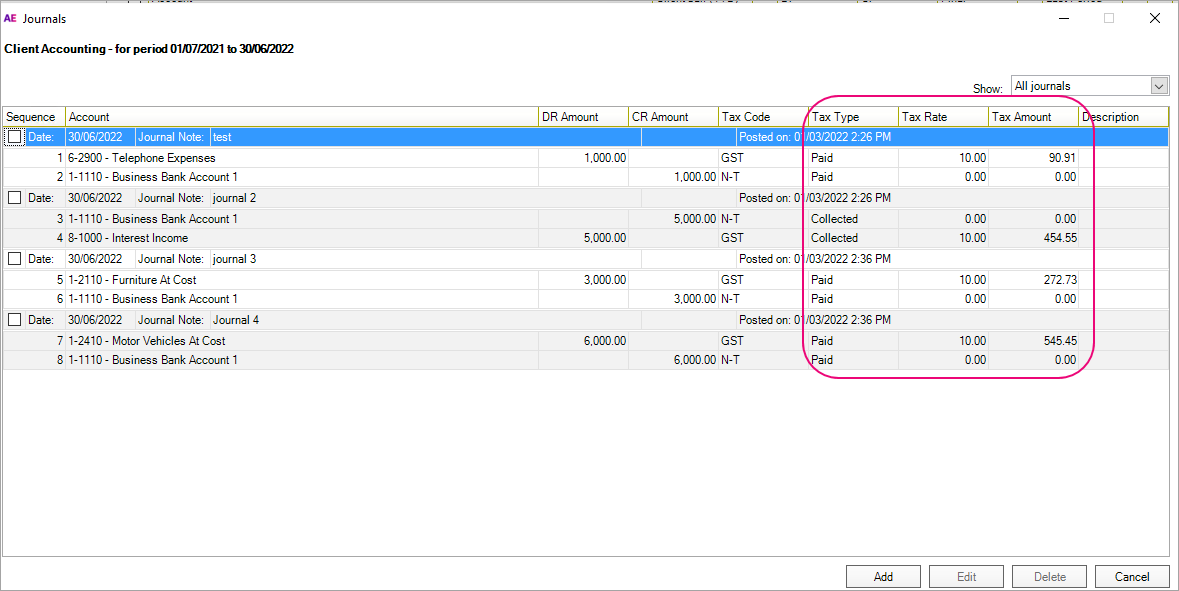Image resolution: width=1179 pixels, height=591 pixels.
Task: Click the Tax Type column header
Action: coord(853,117)
